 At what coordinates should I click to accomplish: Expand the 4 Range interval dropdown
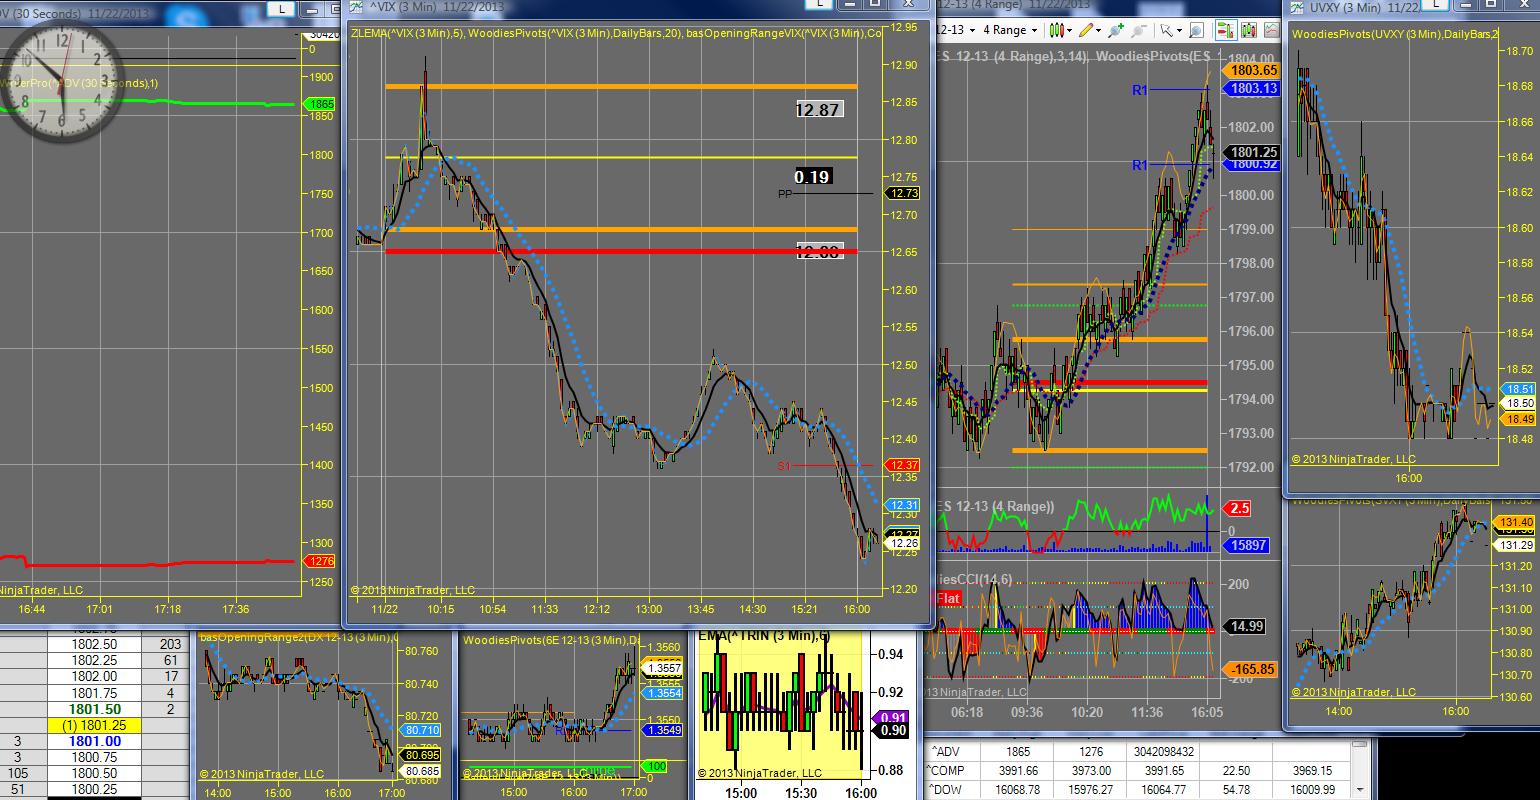click(1034, 30)
